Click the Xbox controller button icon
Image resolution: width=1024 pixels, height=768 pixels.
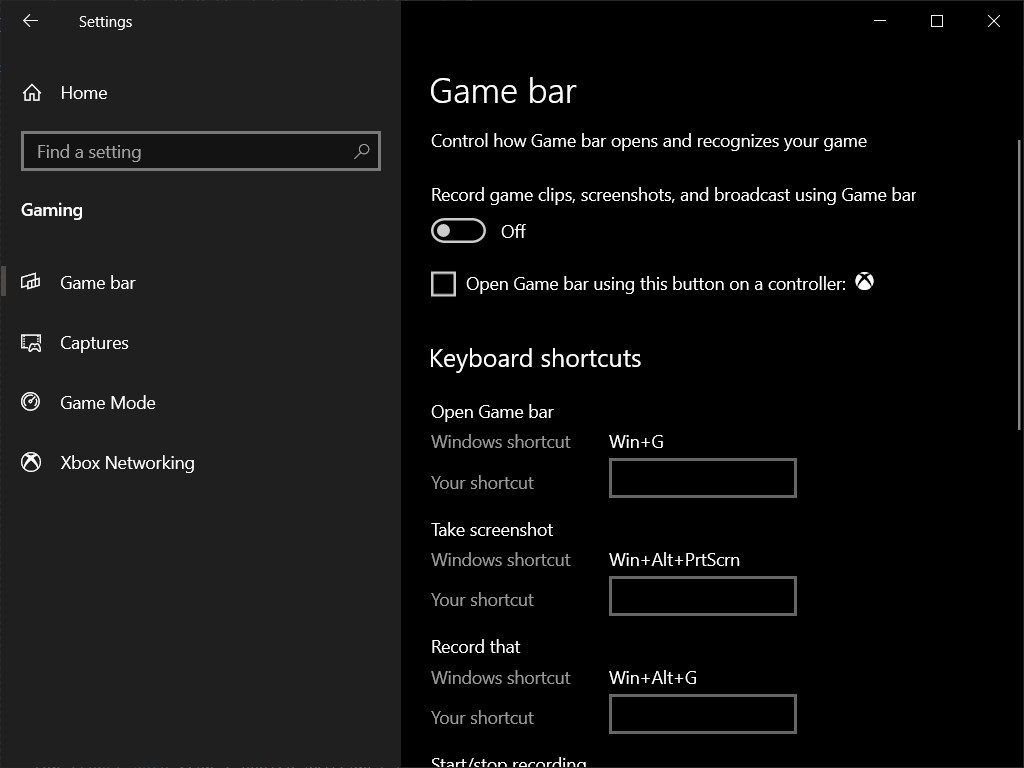[x=865, y=282]
